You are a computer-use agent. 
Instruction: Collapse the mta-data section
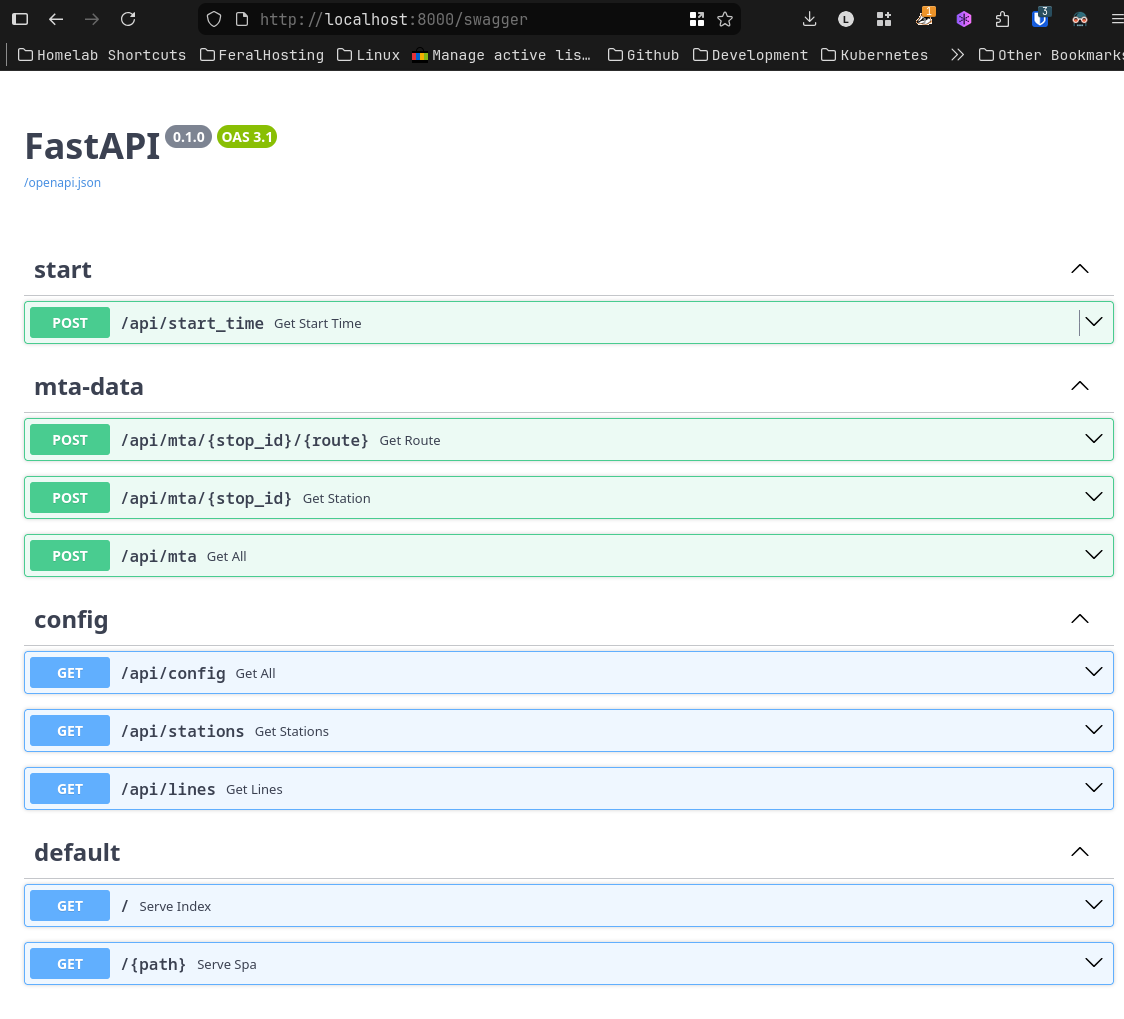click(1079, 386)
